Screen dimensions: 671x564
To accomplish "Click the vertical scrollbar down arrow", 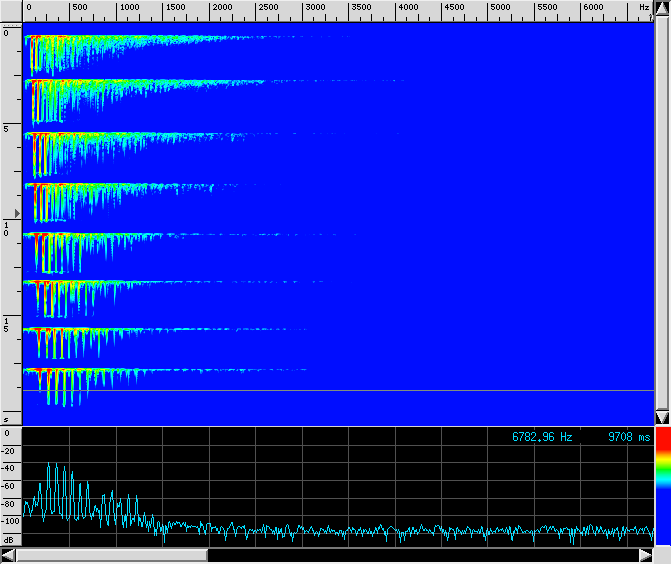I will tap(661, 417).
